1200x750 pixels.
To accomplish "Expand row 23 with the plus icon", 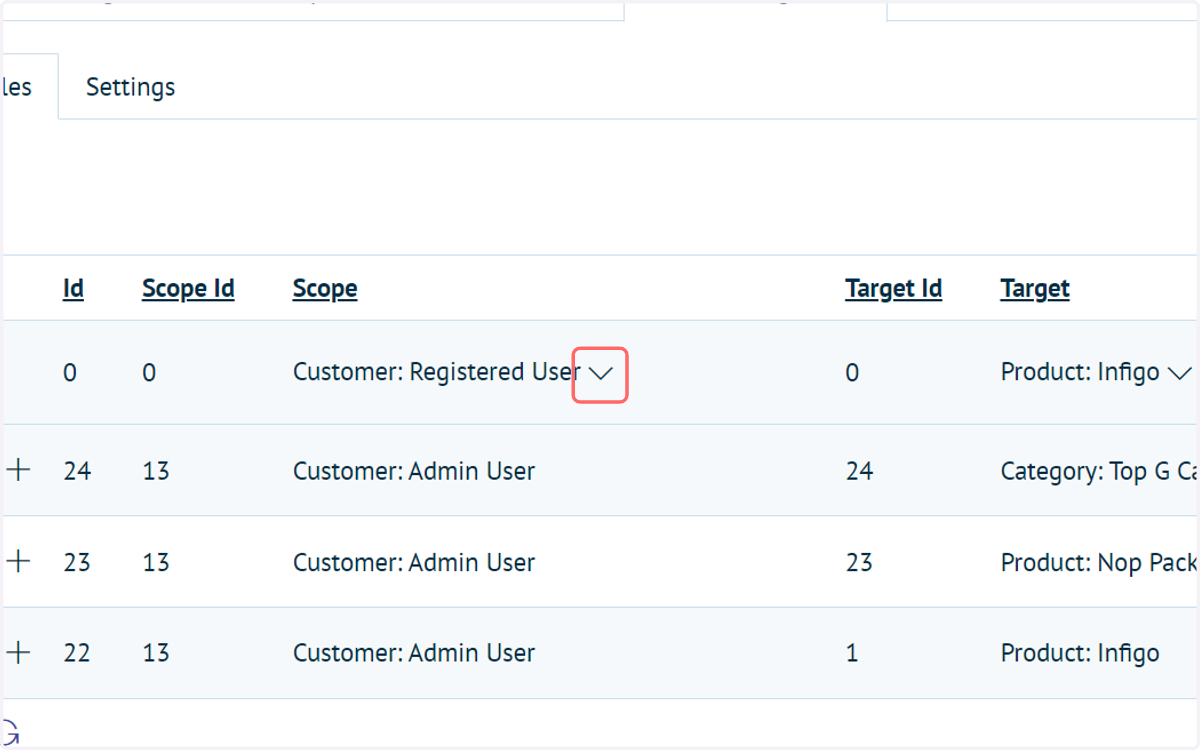I will (19, 561).
